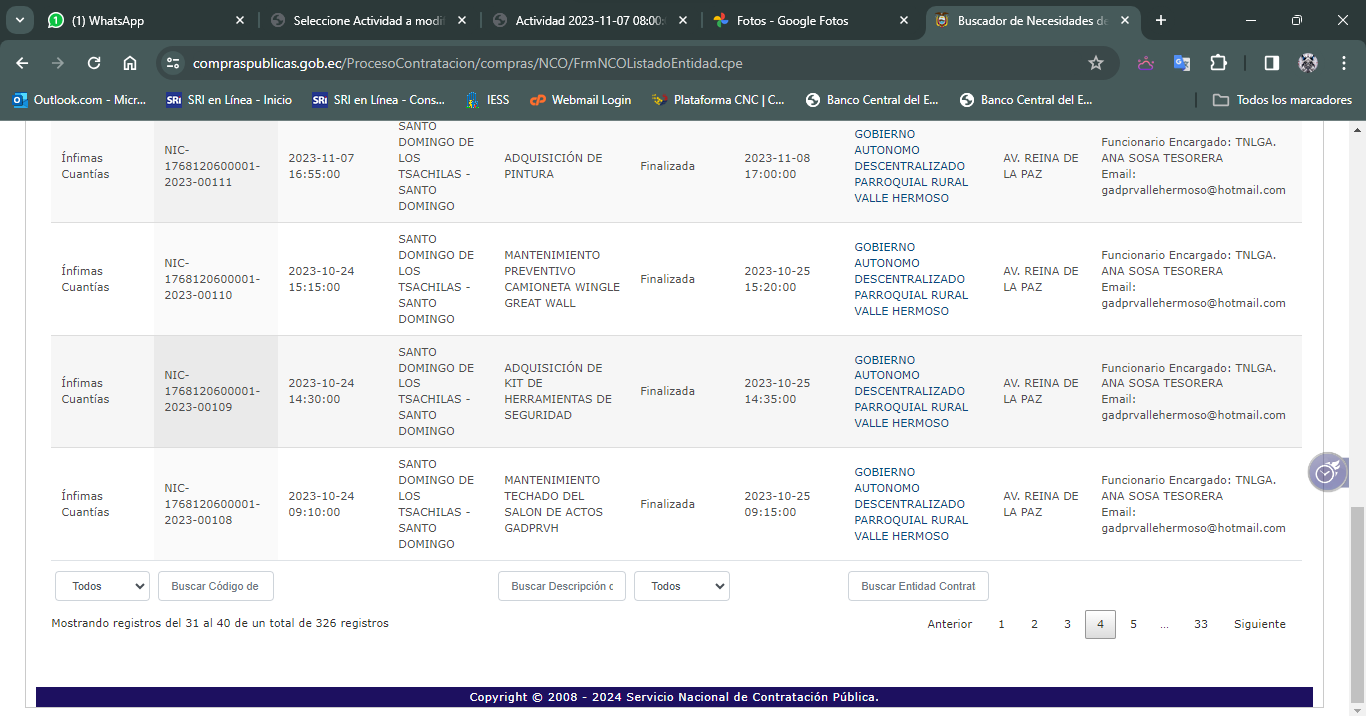
Task: Open the IESS bookmark
Action: pyautogui.click(x=487, y=100)
